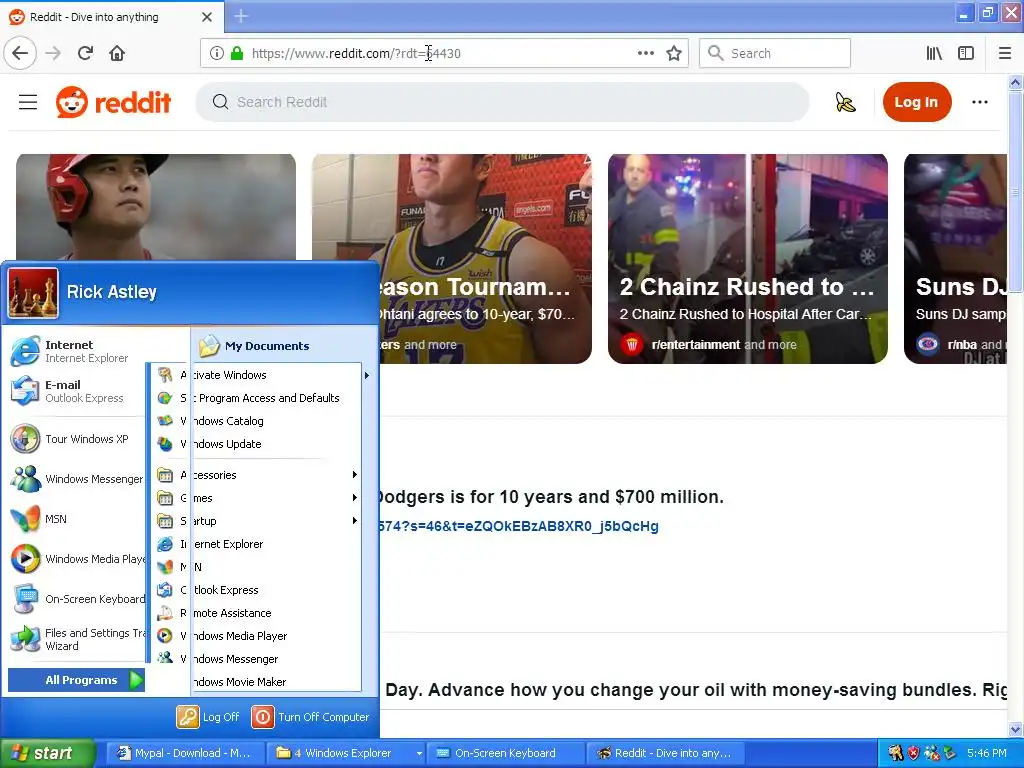Image resolution: width=1024 pixels, height=768 pixels.
Task: Click the banana icon next to Log In
Action: (845, 102)
